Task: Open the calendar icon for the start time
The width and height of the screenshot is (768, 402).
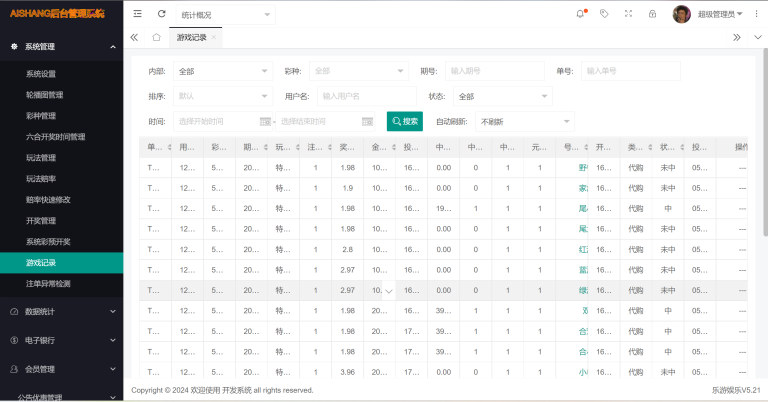Action: (x=266, y=121)
